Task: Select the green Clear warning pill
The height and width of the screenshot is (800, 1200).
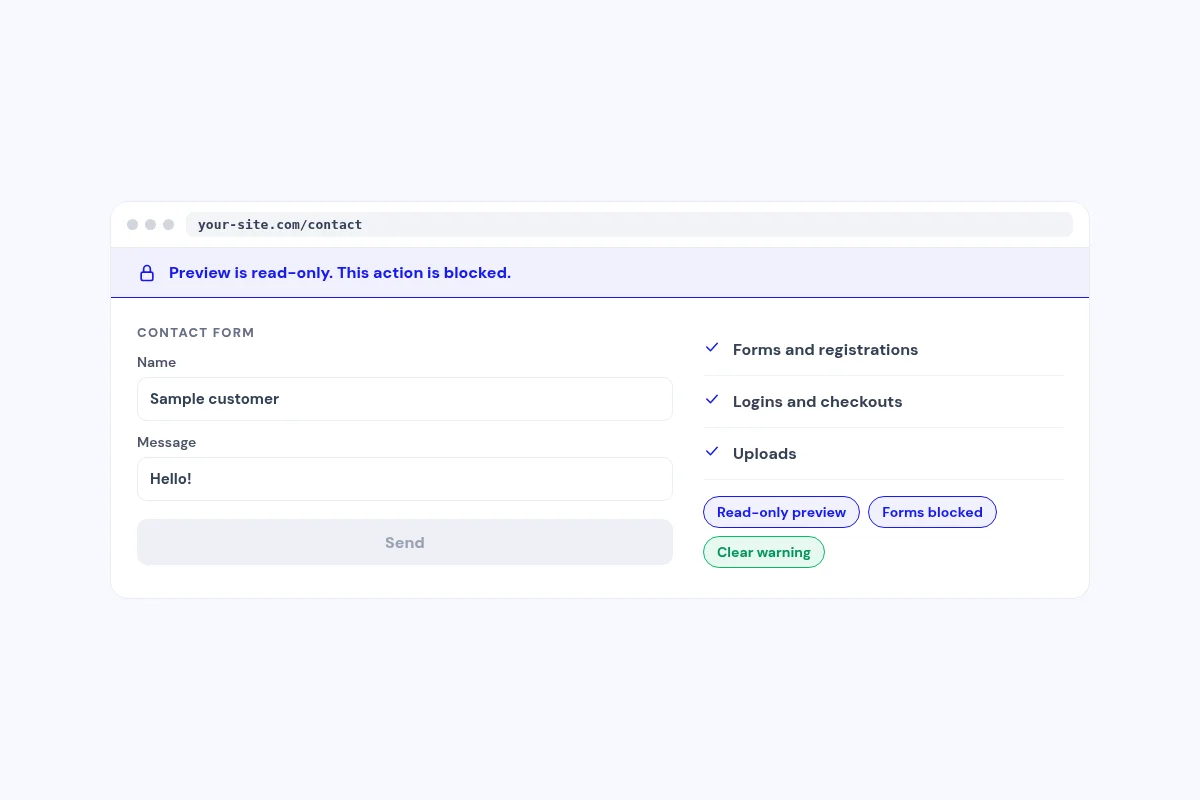Action: coord(764,552)
